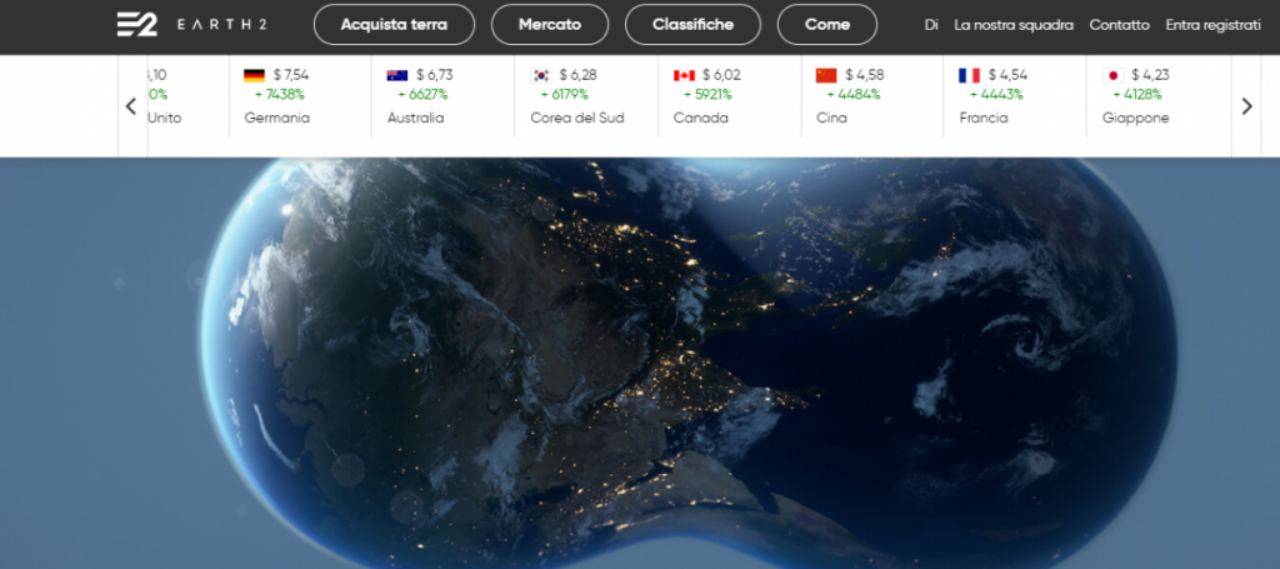Open the Mercato section

tap(549, 25)
